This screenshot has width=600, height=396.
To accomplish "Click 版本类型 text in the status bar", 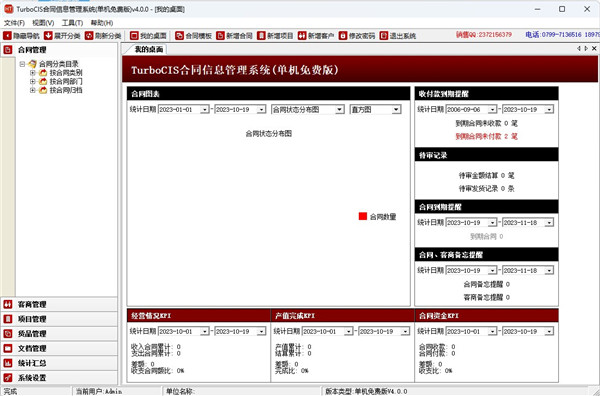I will click(366, 391).
